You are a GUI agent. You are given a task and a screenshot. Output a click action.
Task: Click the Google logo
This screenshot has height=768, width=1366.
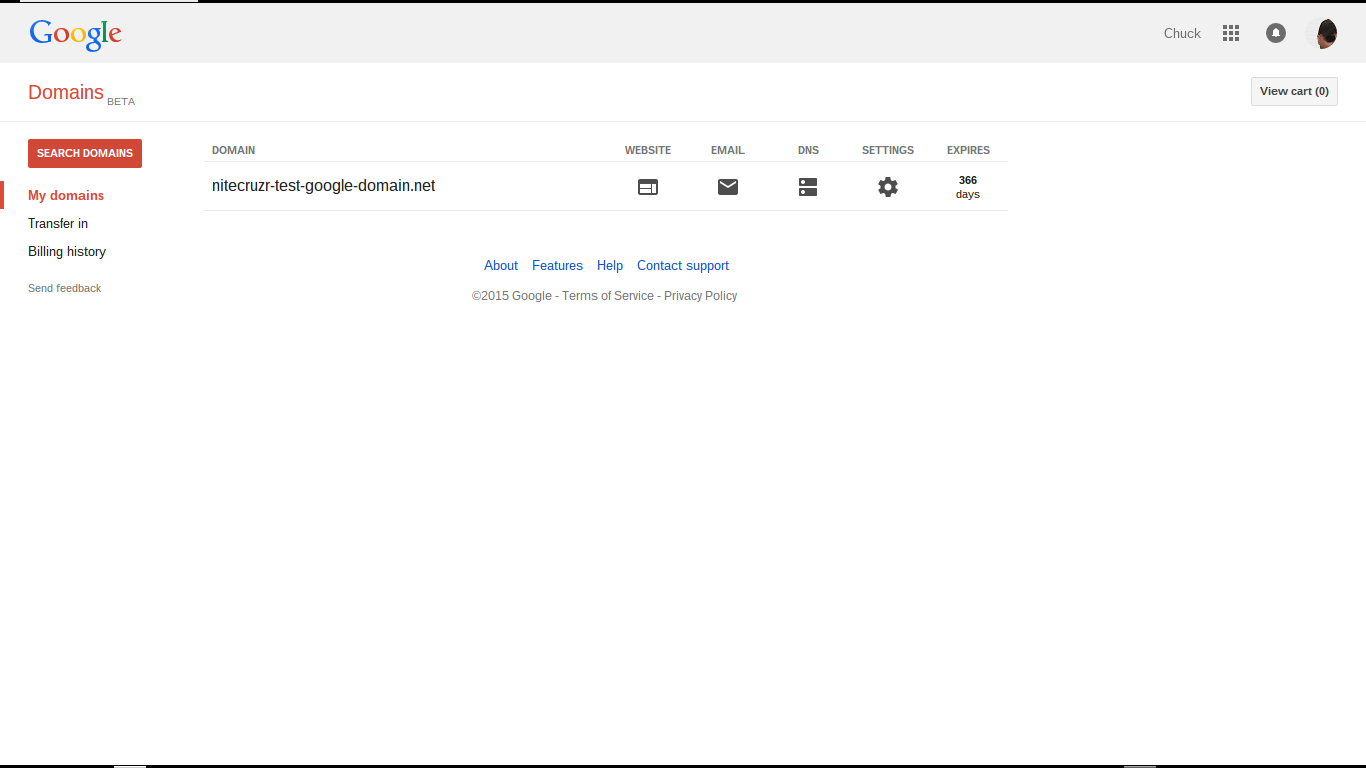pos(76,34)
